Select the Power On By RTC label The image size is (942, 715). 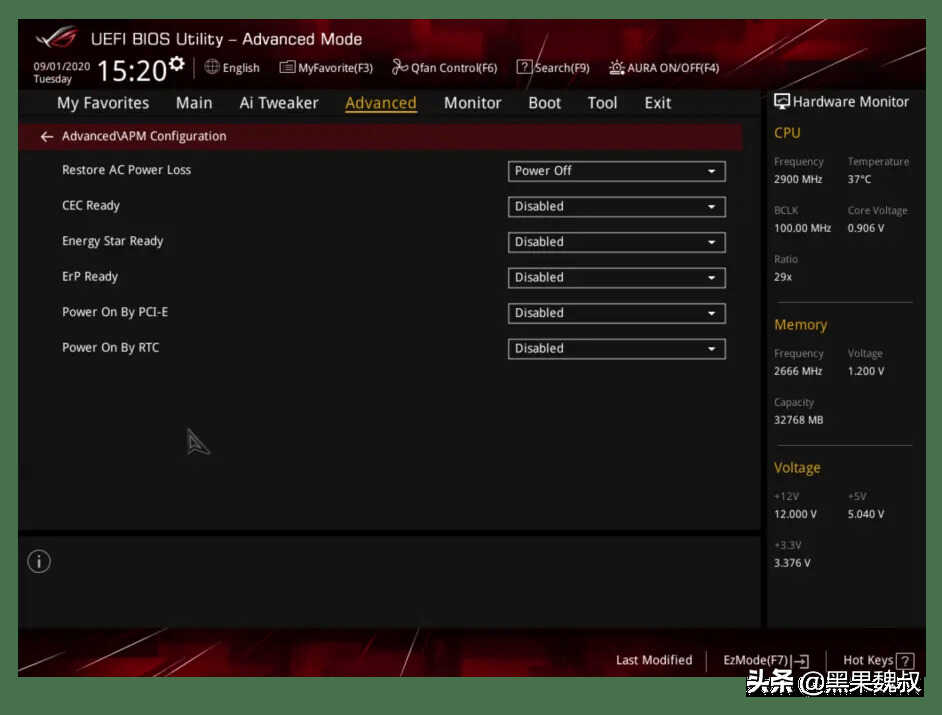tap(111, 347)
